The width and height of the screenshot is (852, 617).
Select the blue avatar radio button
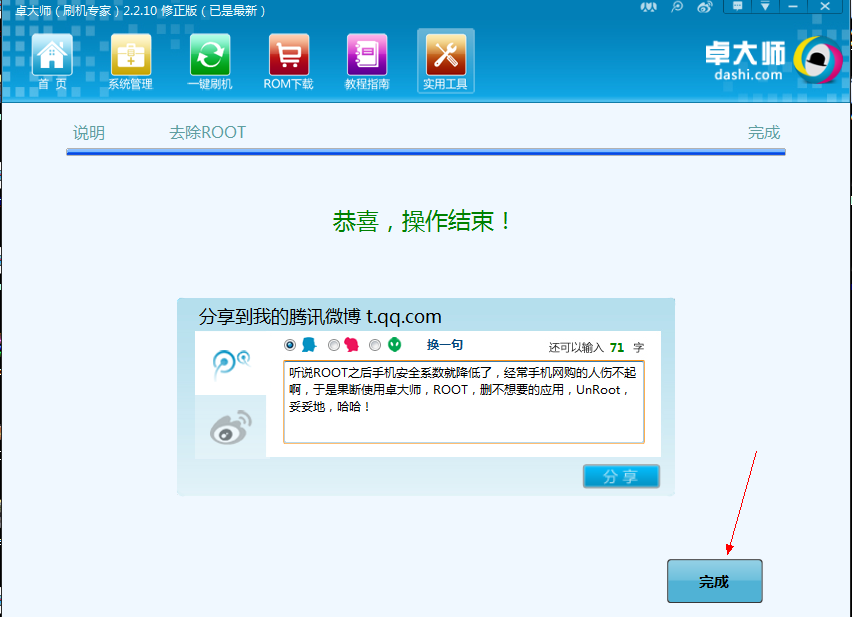pos(290,345)
